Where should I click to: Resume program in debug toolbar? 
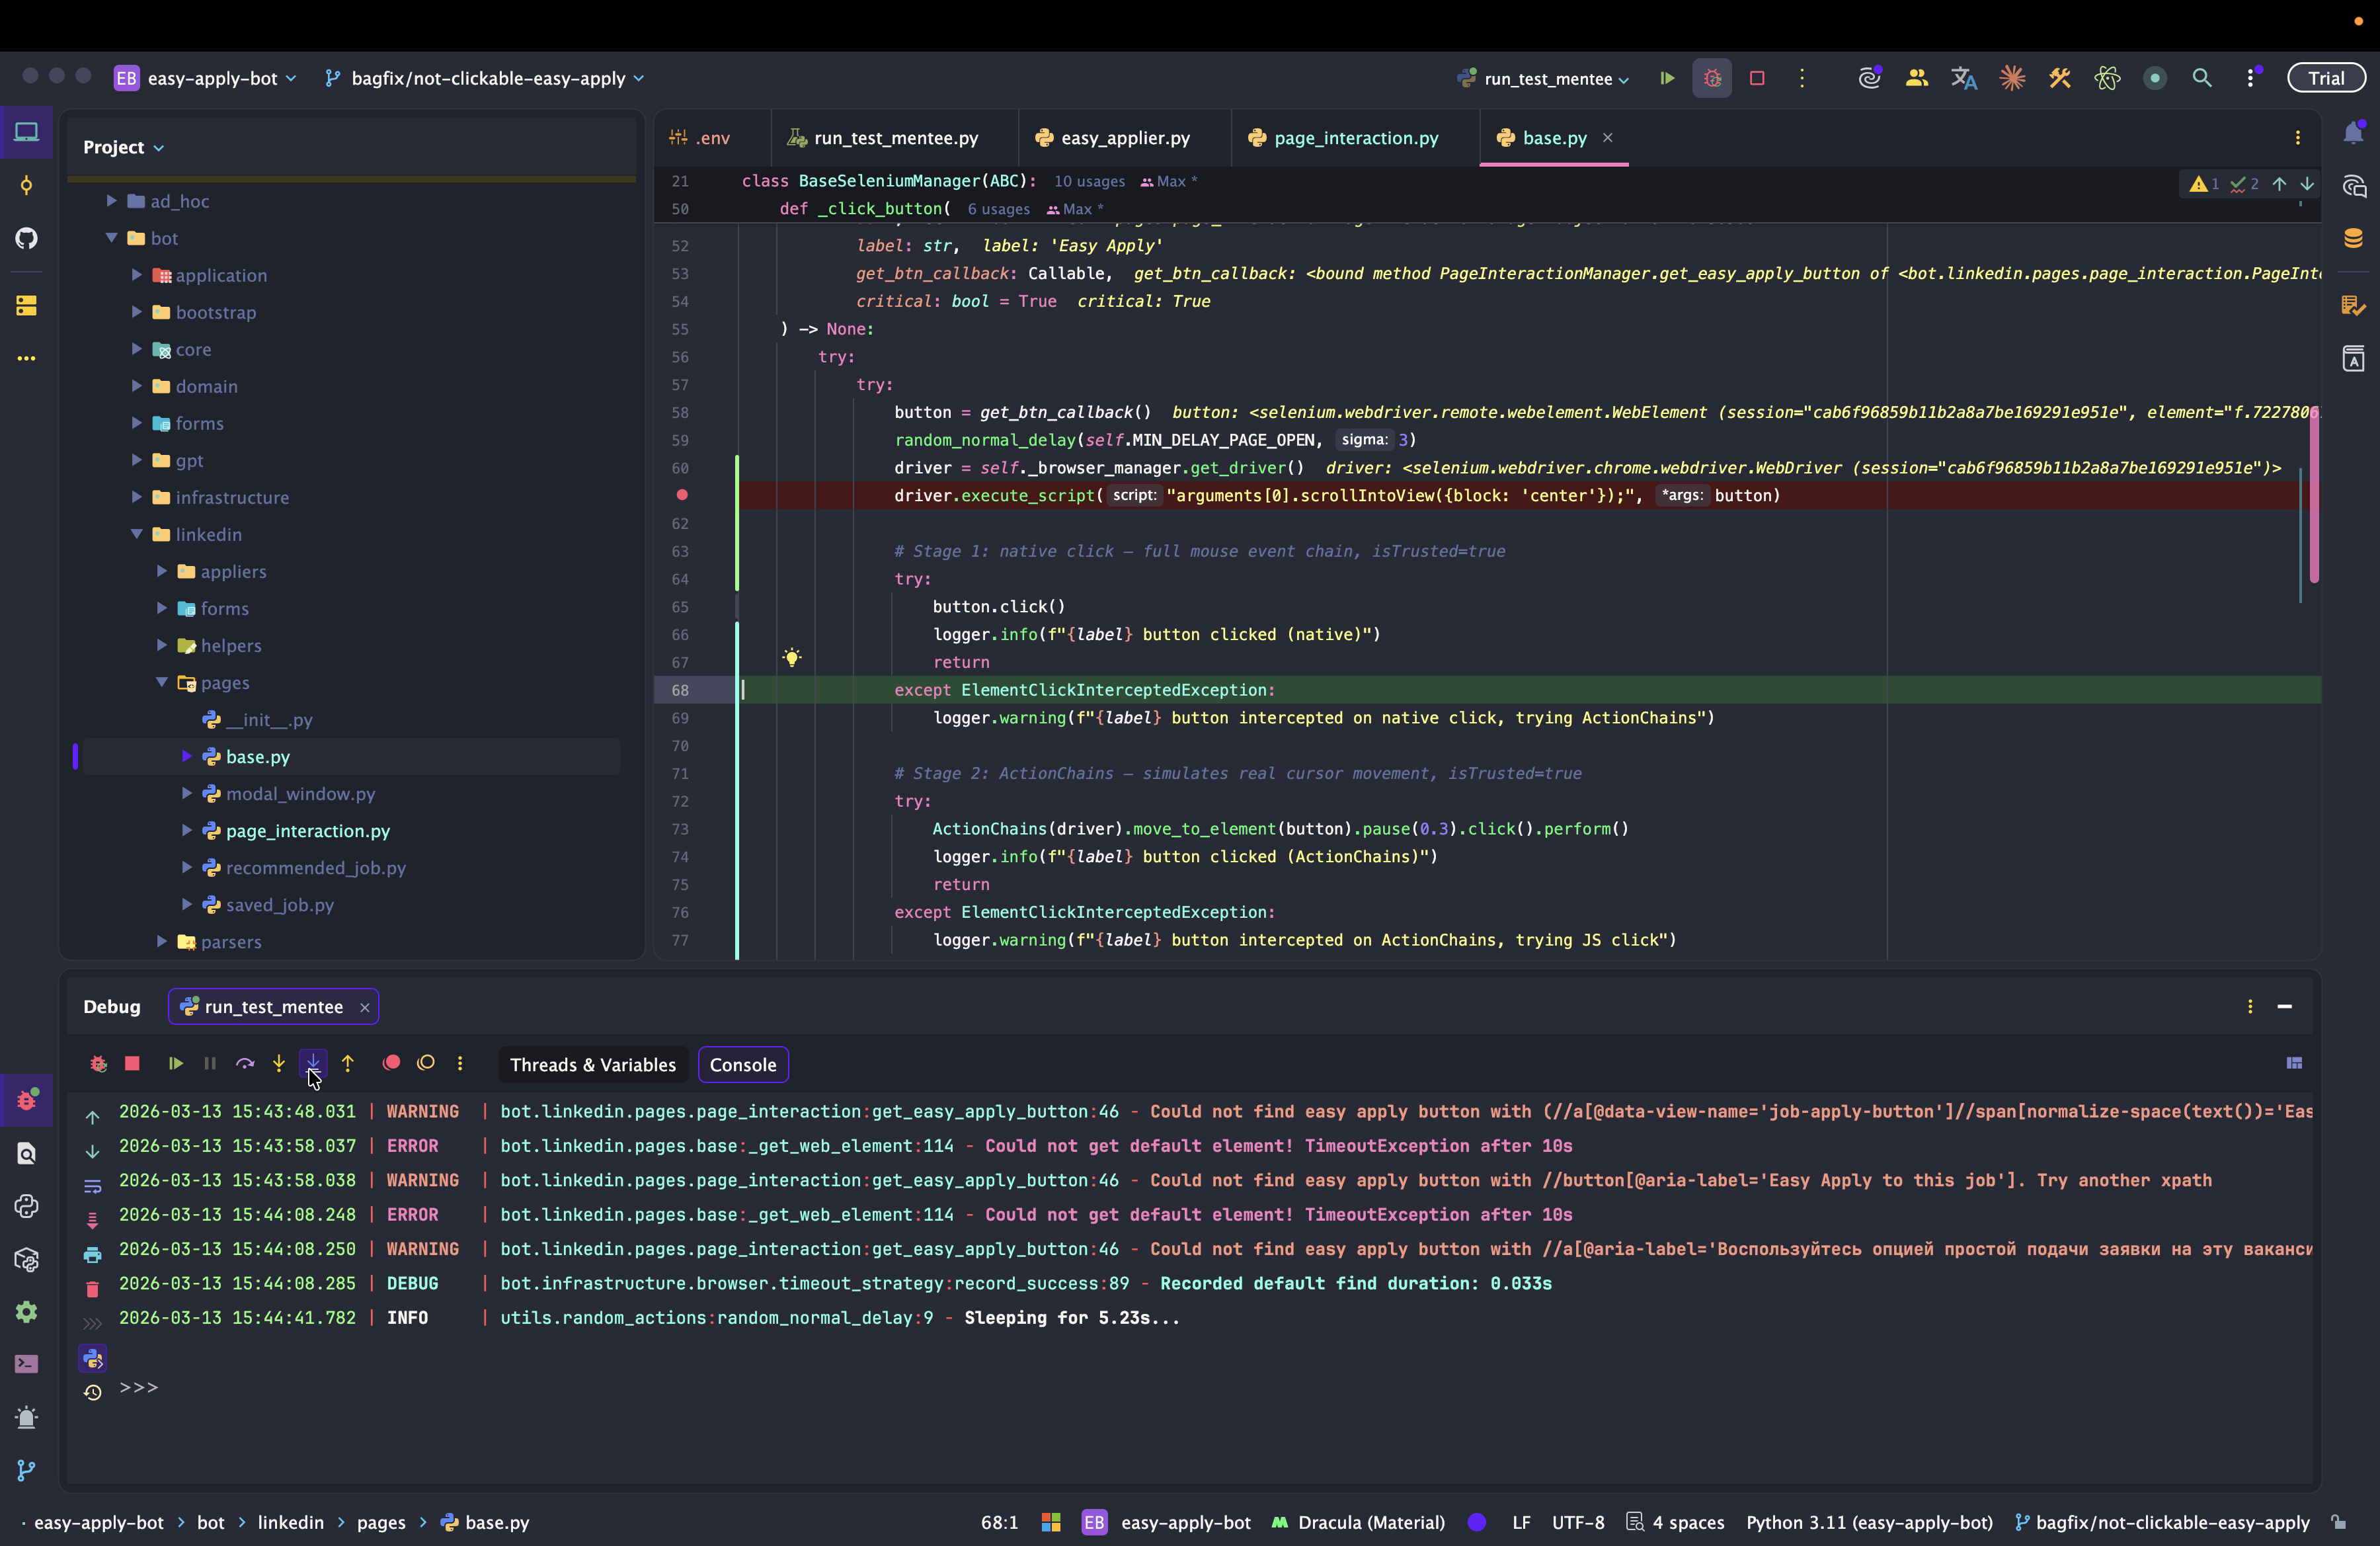coord(176,1064)
